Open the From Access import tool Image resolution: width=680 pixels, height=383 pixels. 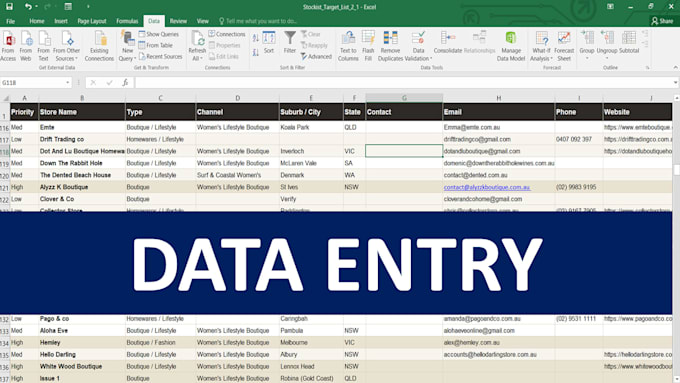pos(8,47)
